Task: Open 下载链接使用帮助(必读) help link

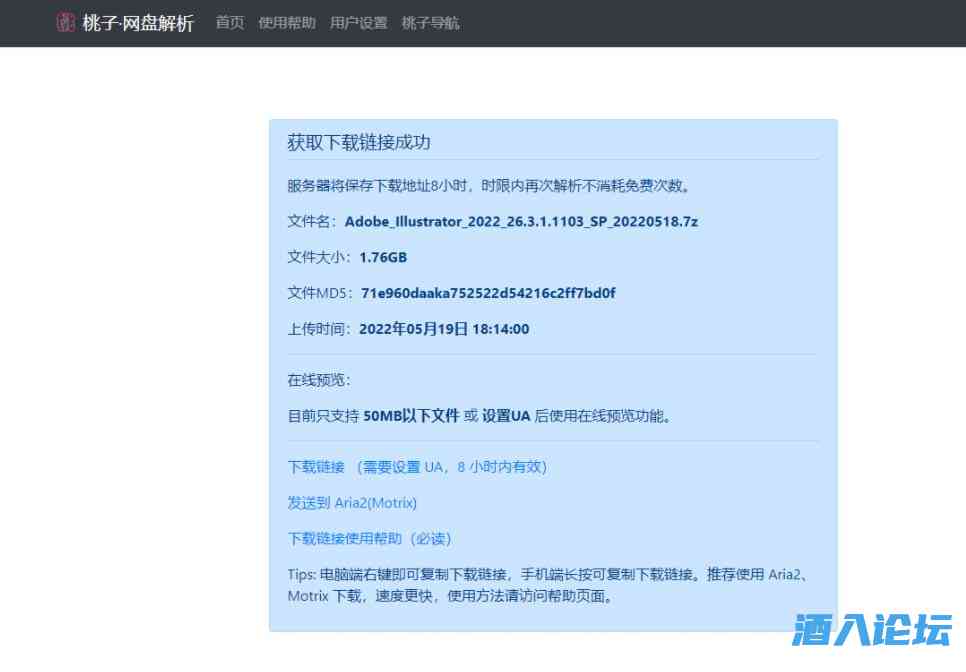Action: point(370,539)
